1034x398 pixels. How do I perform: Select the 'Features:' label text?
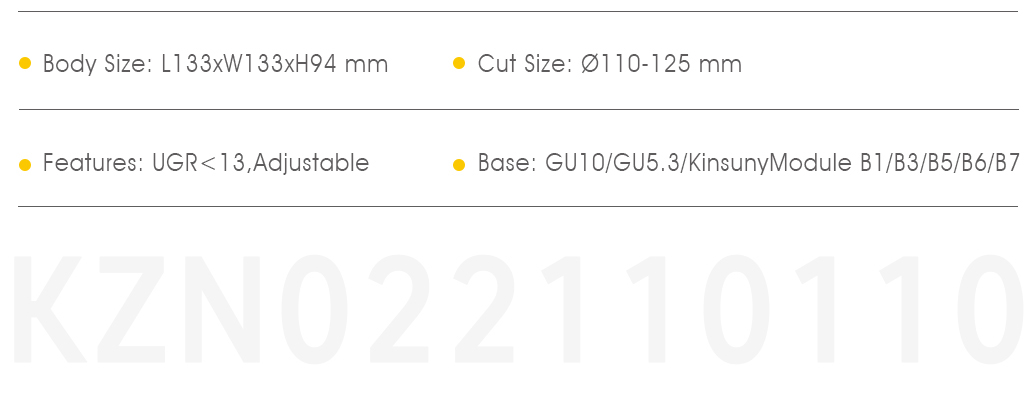93,162
